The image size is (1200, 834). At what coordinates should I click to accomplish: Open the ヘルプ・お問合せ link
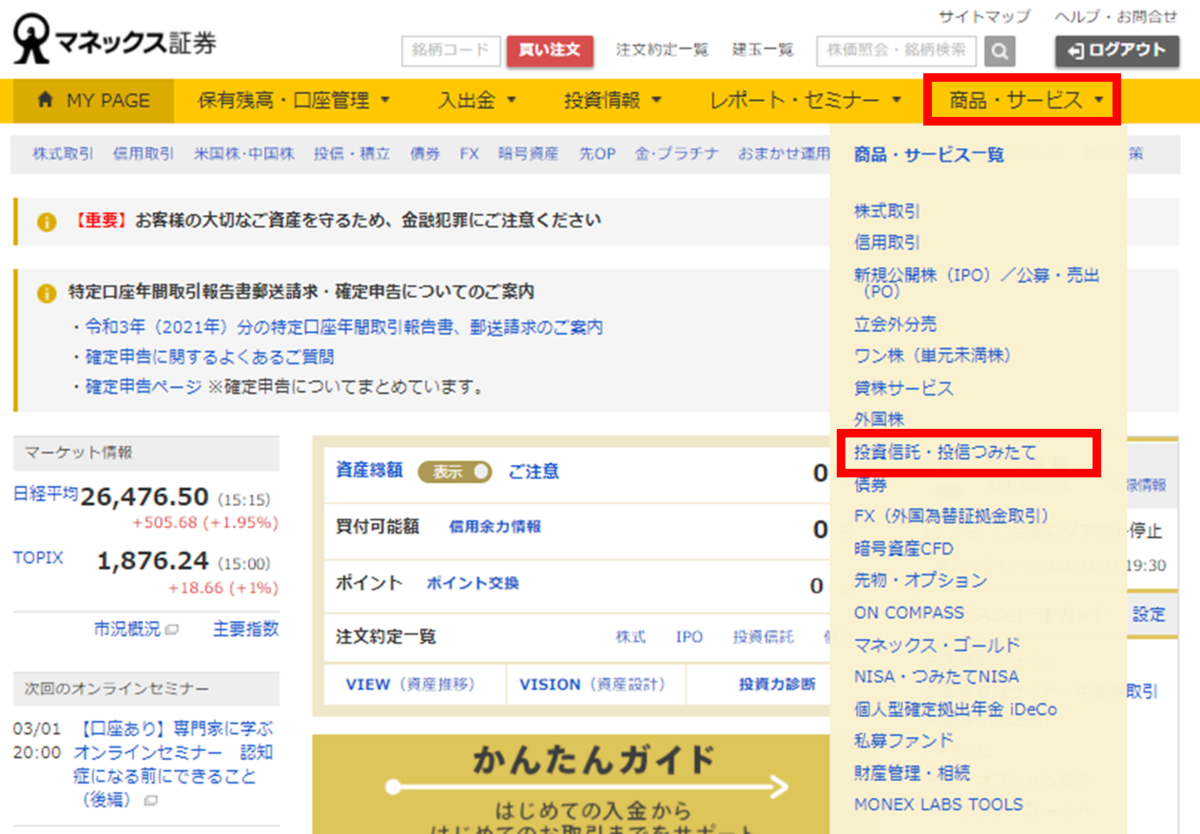point(1116,16)
